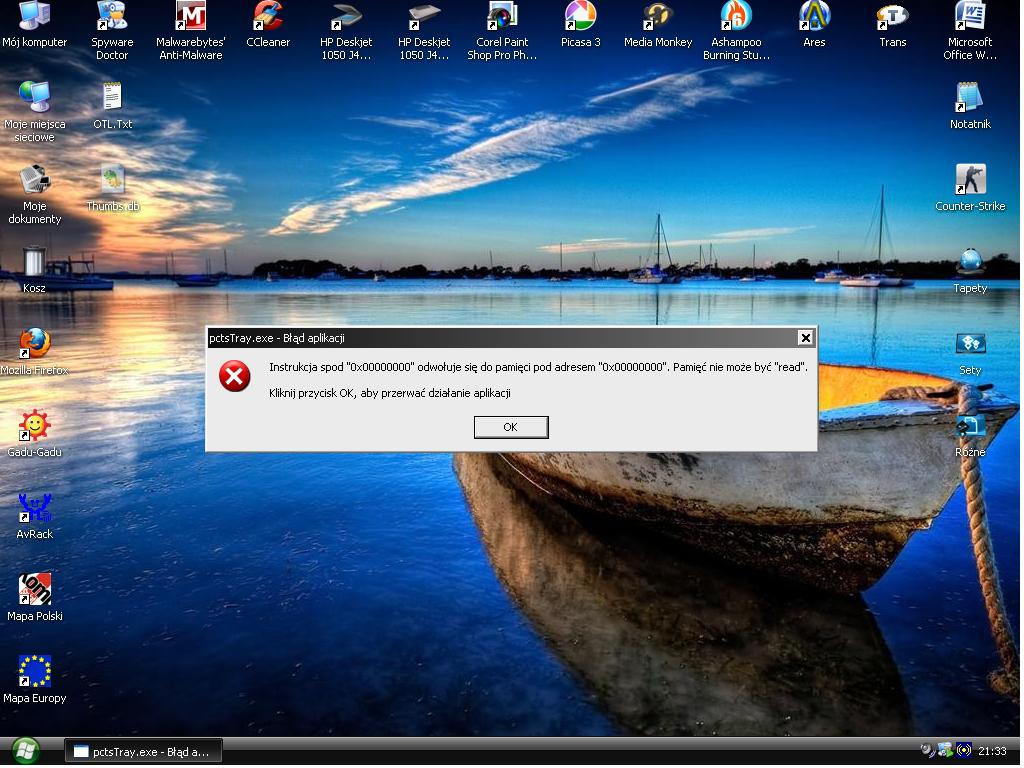Click the Windows Start button
Viewport: 1024px width, 768px height.
tap(25, 750)
